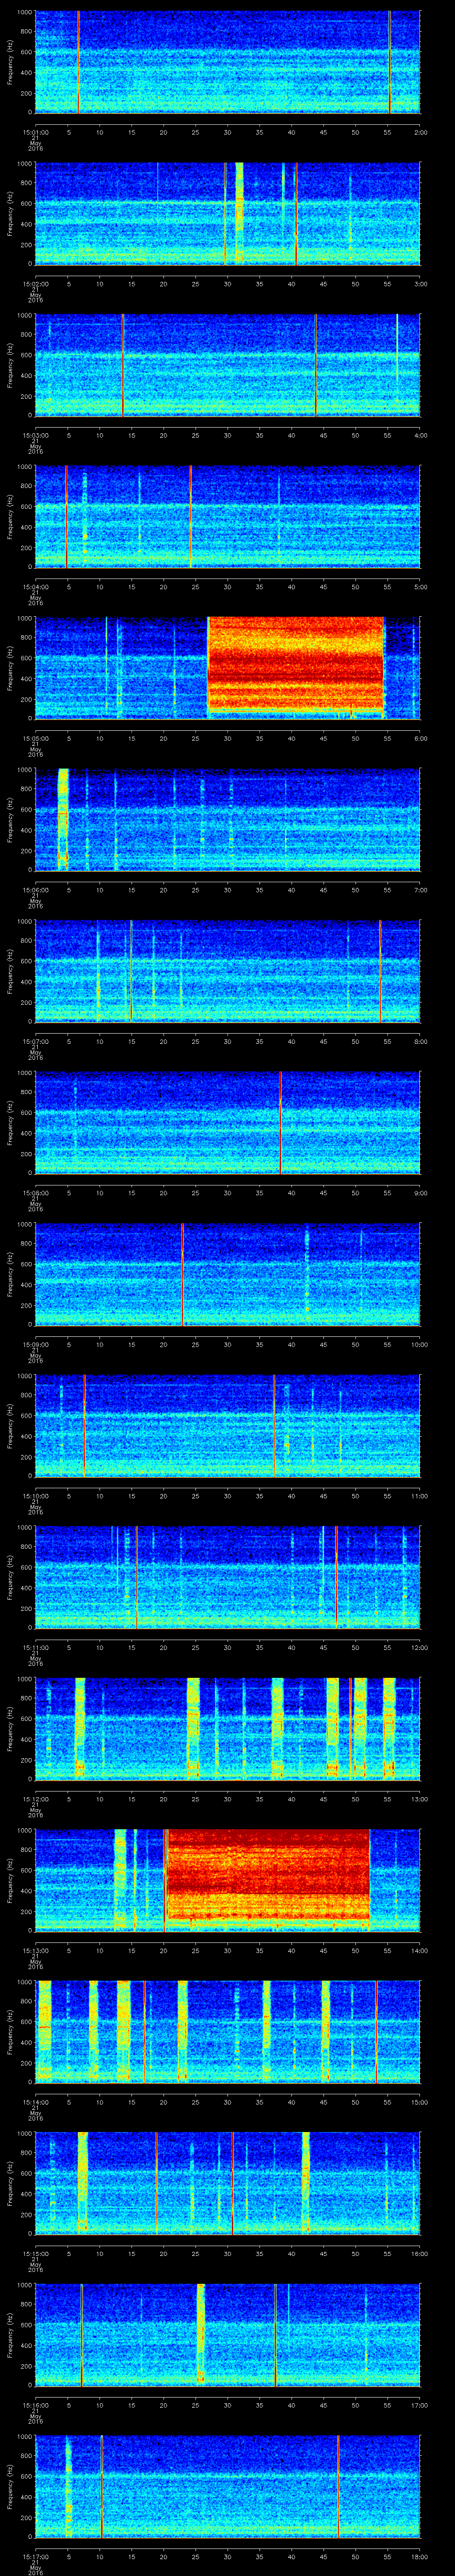Select the spectrogram panel starting at 15:06:00

228,820
